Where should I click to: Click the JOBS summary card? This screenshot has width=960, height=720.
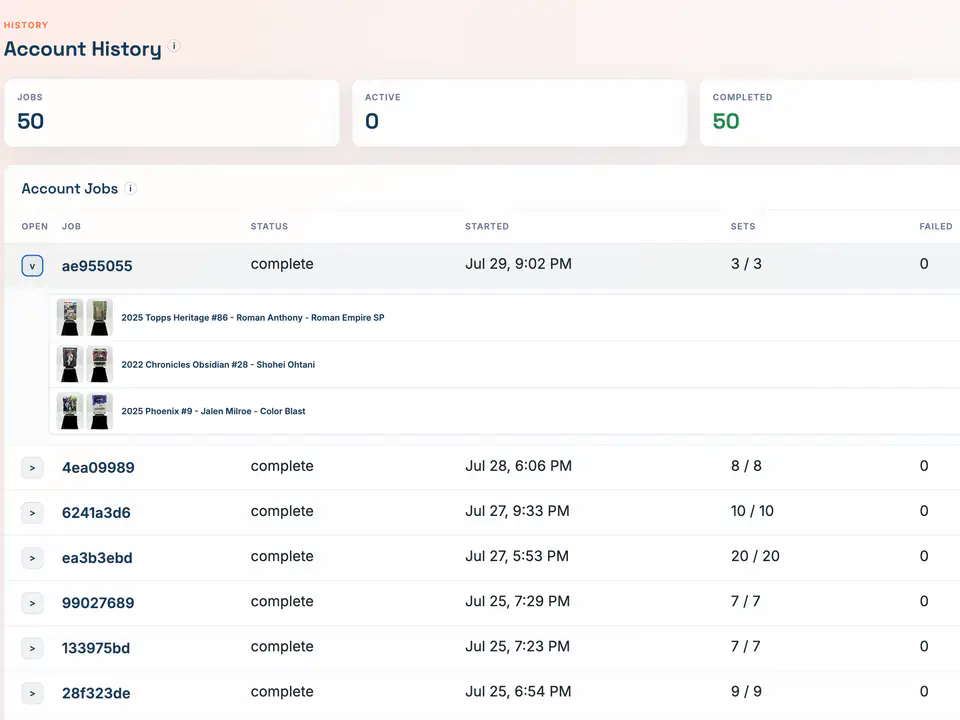172,113
